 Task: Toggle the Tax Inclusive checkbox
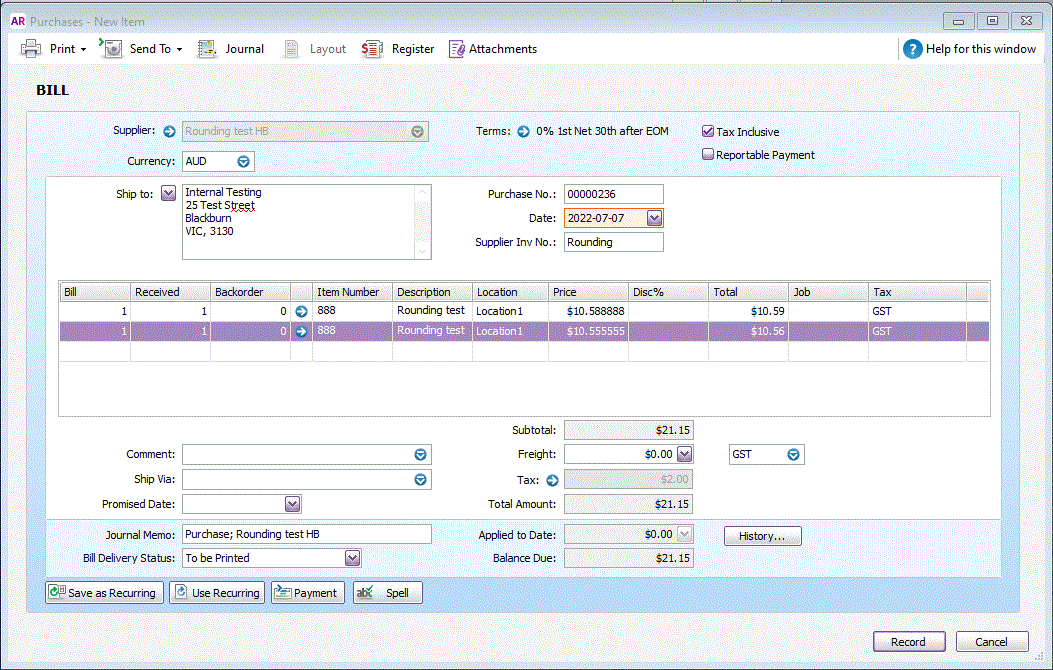tap(708, 132)
